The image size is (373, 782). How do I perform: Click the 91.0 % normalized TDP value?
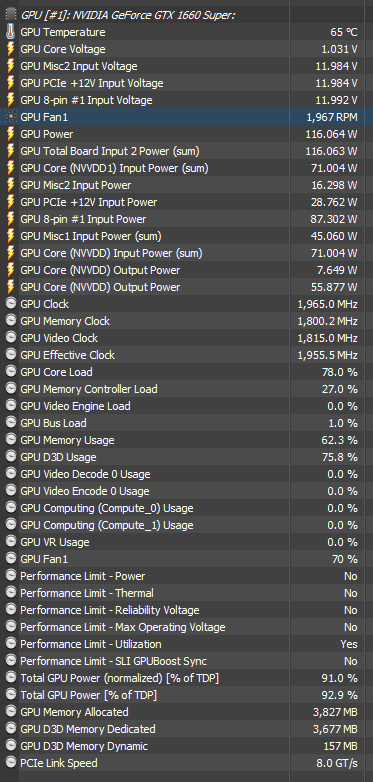(x=340, y=678)
